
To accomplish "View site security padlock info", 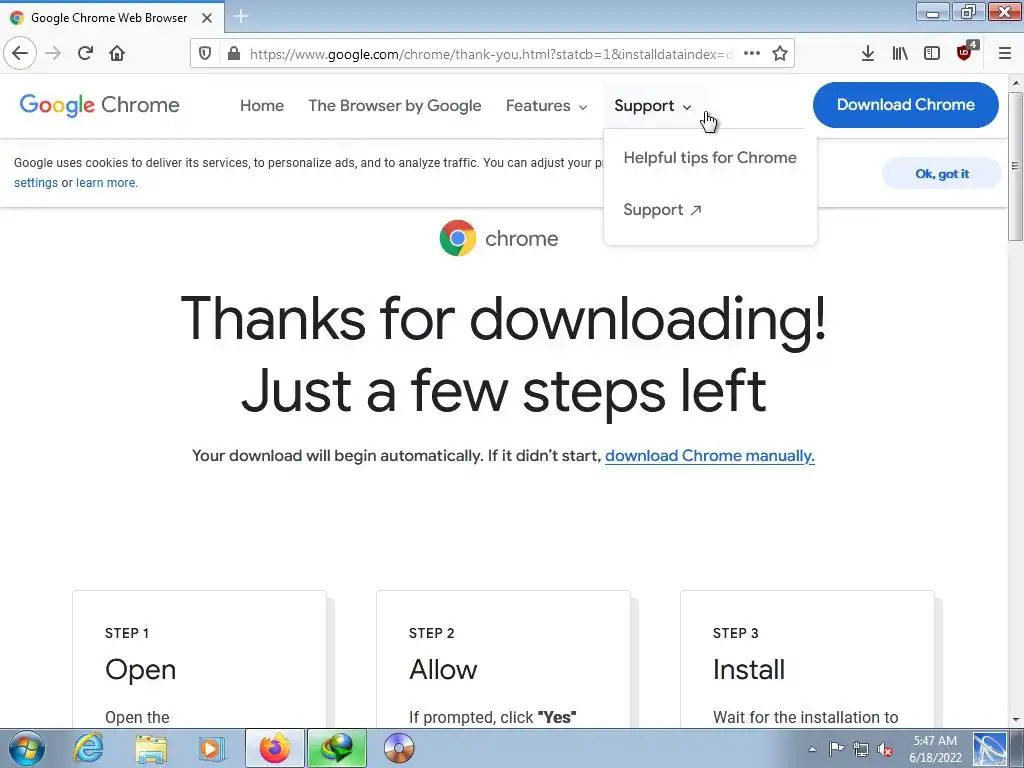I will pyautogui.click(x=233, y=54).
